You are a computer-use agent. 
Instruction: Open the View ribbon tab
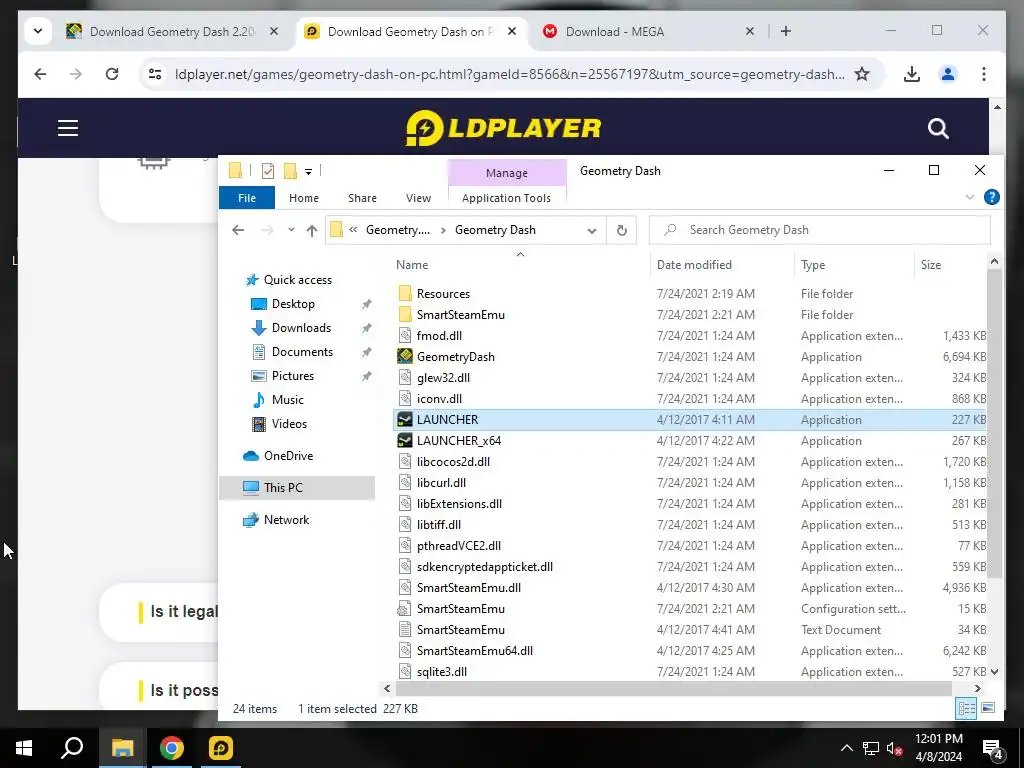click(x=418, y=198)
